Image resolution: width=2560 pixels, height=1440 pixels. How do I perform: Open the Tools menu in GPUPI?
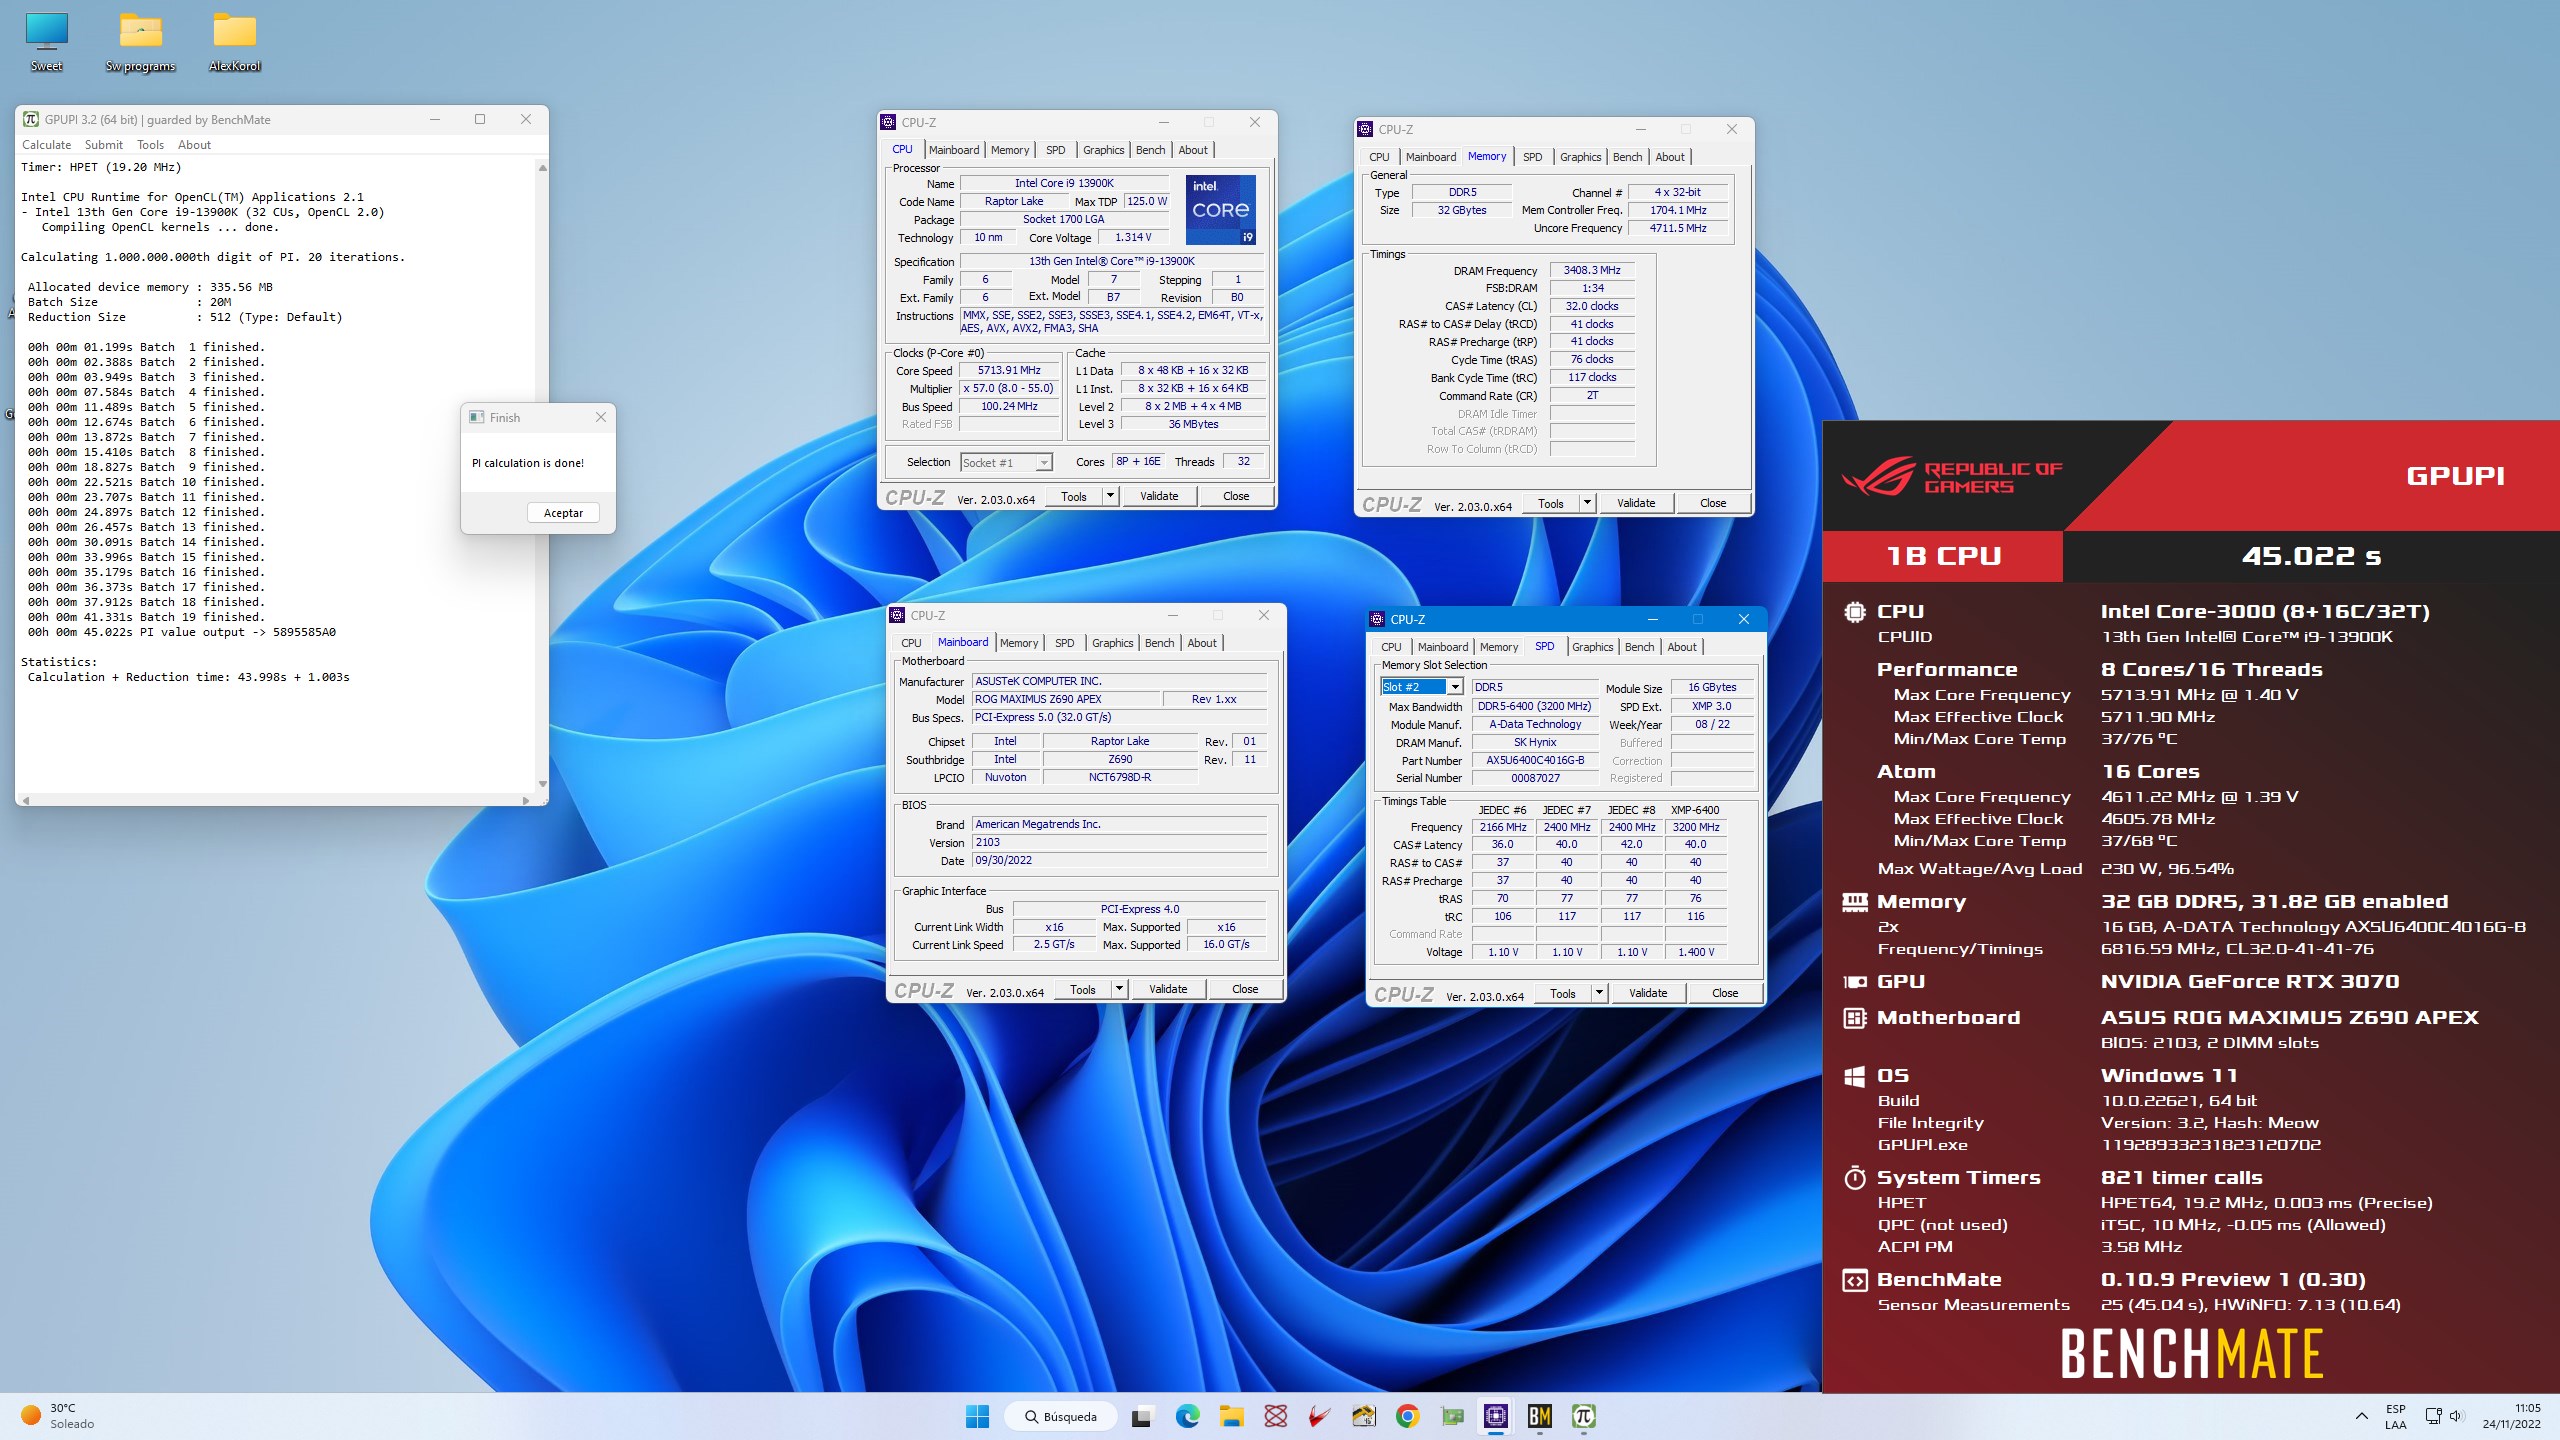coord(150,145)
